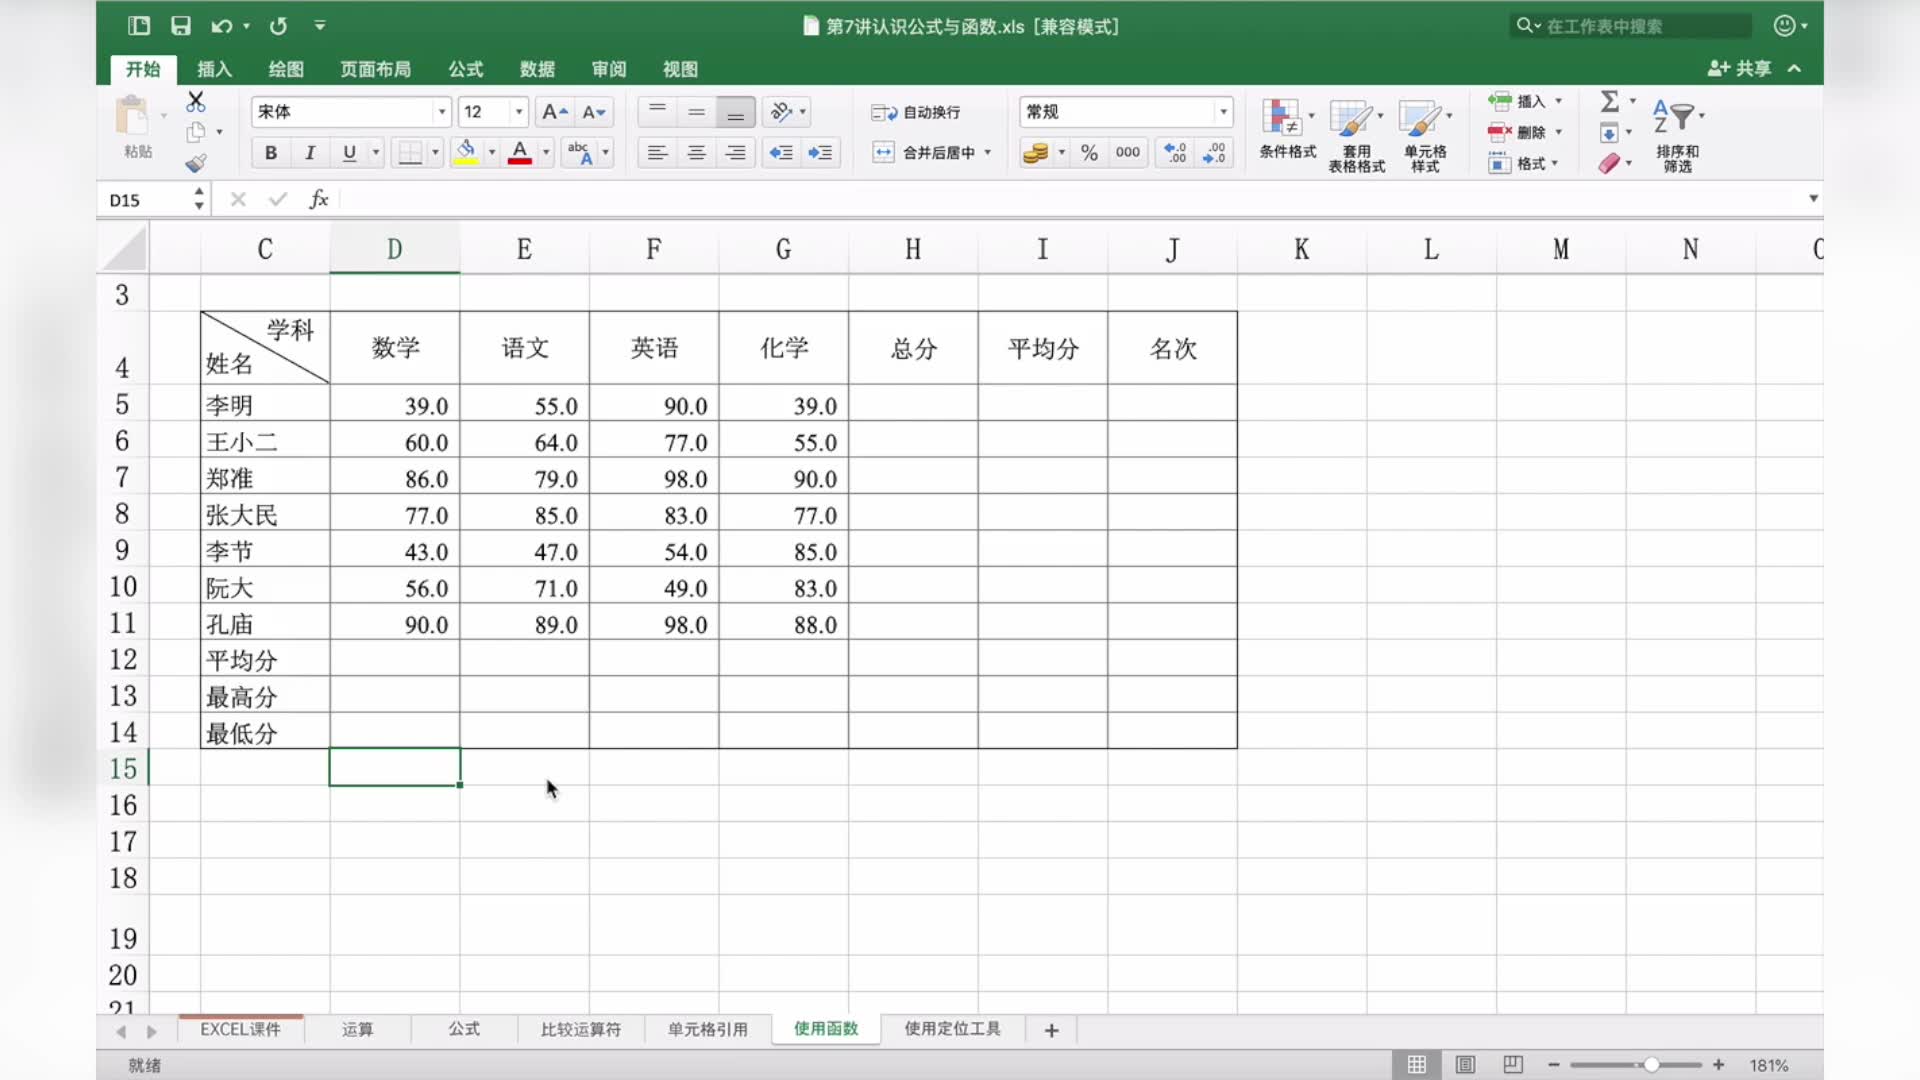Open Conditional Formatting (条件格式)
This screenshot has height=1080, width=1920.
click(x=1287, y=130)
